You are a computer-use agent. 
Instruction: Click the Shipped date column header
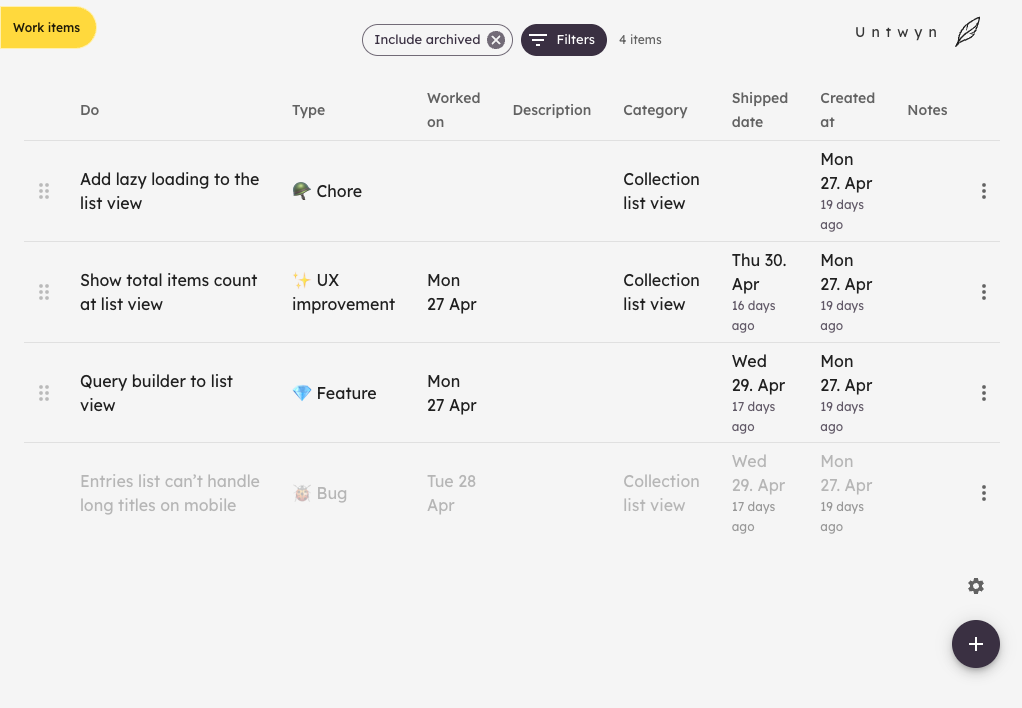coord(759,110)
